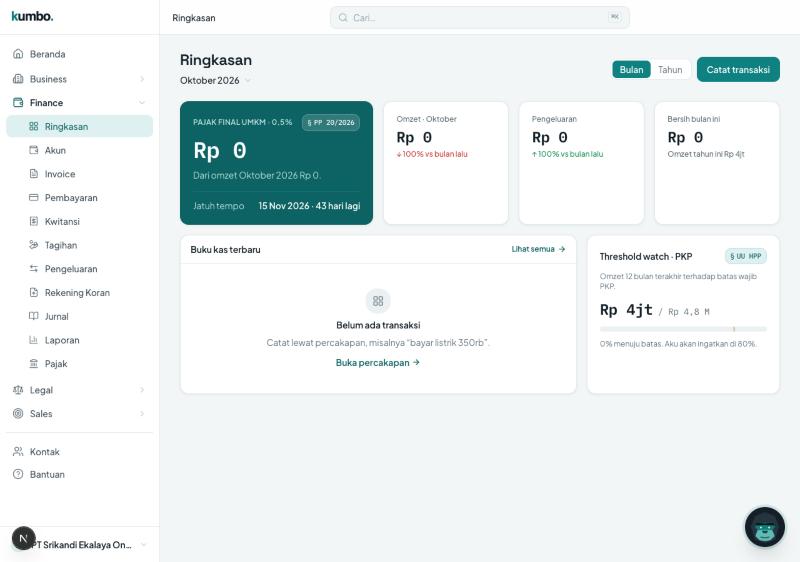800x562 pixels.
Task: Click the Finance wallet icon
Action: 18,103
